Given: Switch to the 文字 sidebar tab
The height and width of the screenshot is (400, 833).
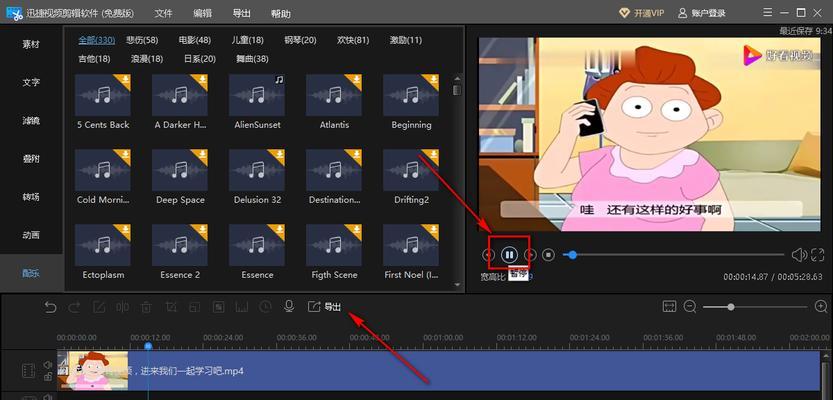Looking at the screenshot, I should click(31, 82).
